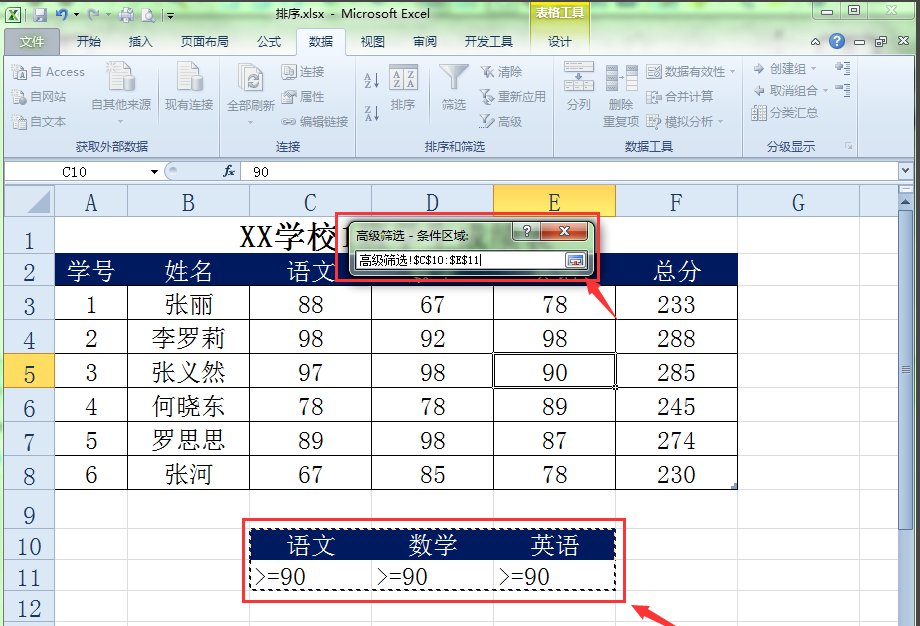Click Text to Columns (分列)
920x626 pixels.
pos(579,87)
